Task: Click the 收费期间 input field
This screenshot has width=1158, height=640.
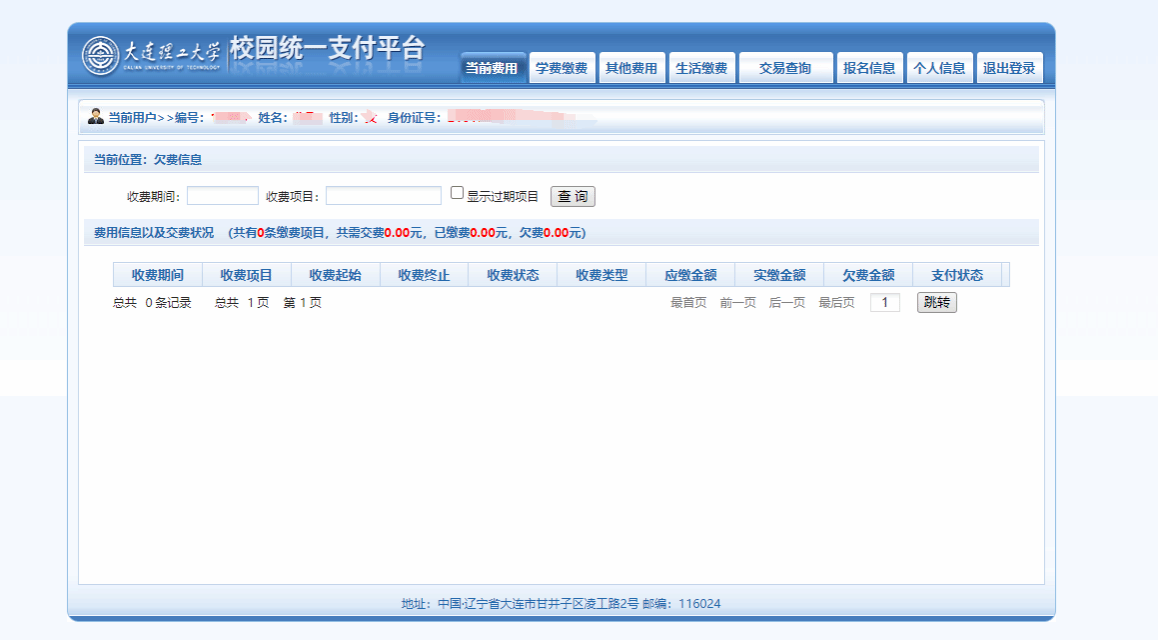Action: coord(222,196)
